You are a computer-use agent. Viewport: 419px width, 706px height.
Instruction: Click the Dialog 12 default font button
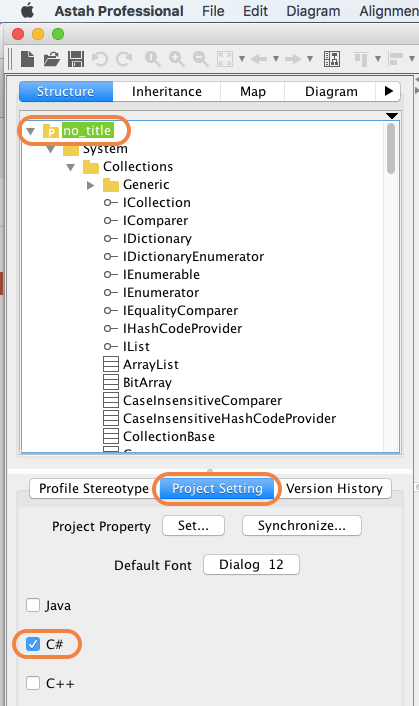click(x=251, y=565)
